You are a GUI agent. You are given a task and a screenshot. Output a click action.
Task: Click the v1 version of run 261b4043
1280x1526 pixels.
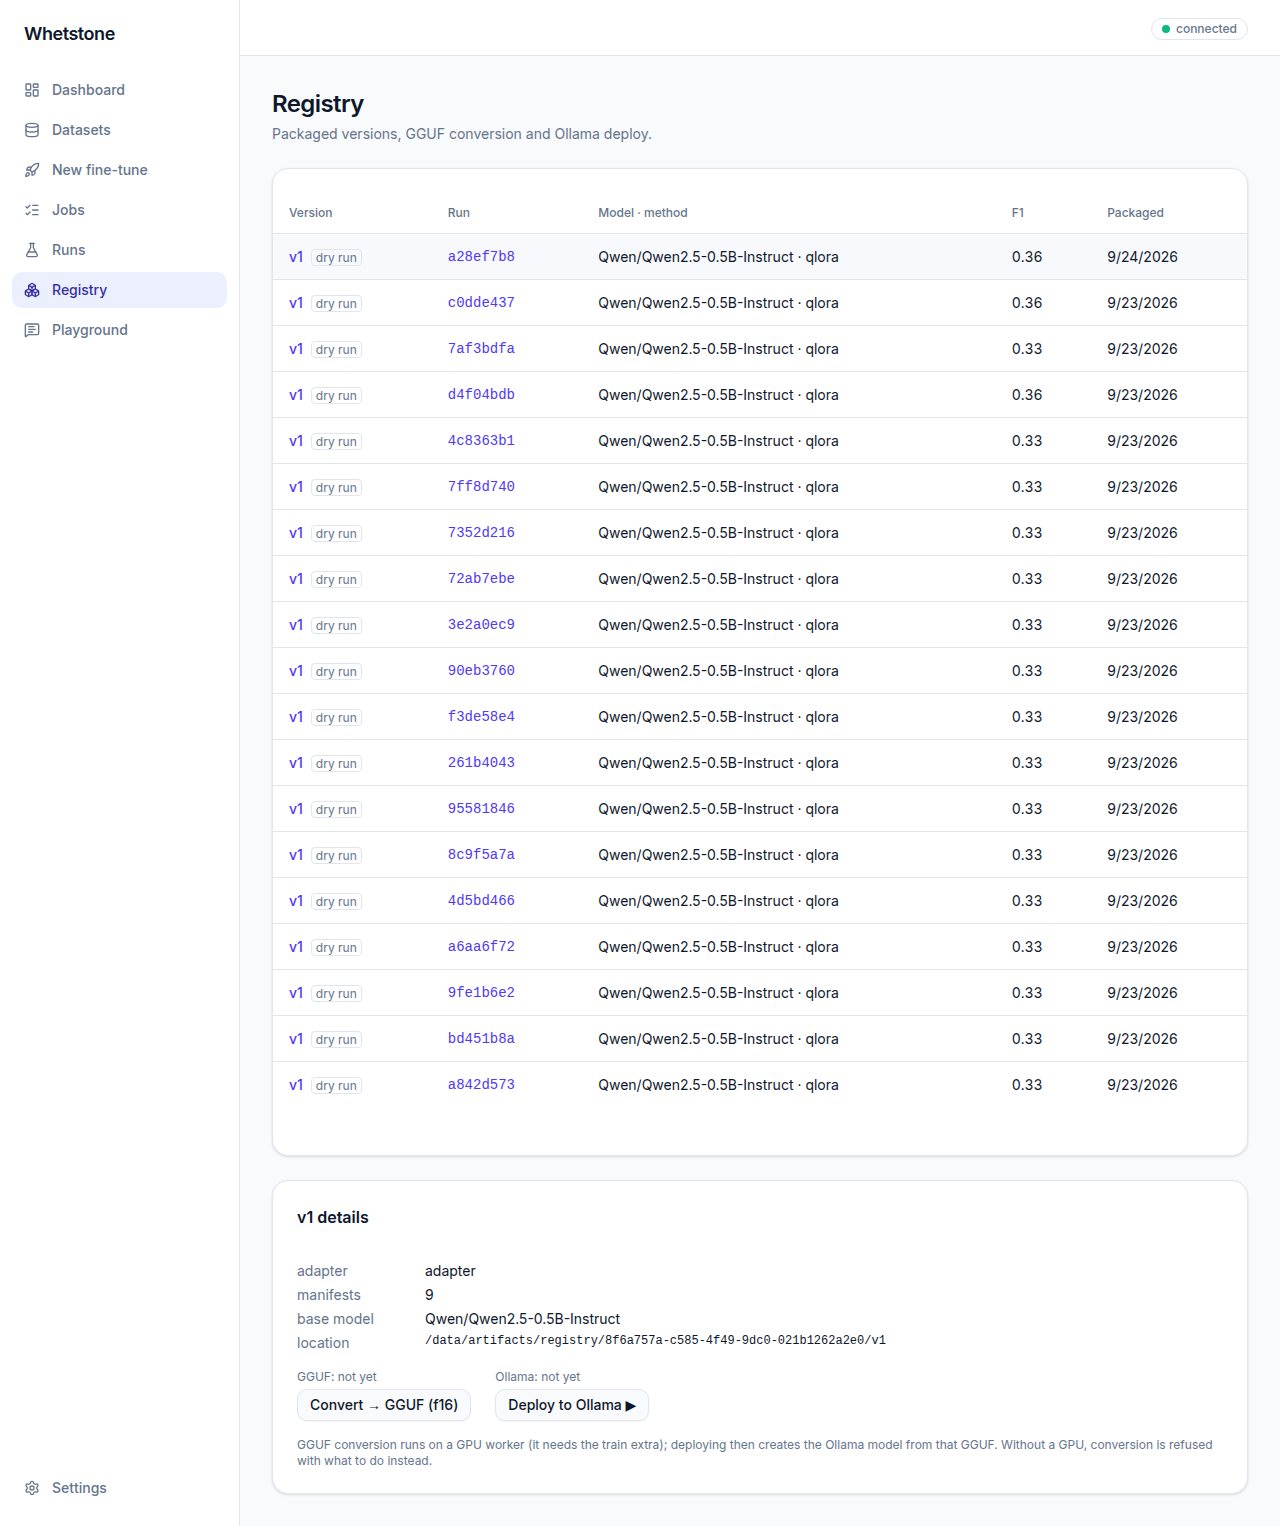coord(296,763)
